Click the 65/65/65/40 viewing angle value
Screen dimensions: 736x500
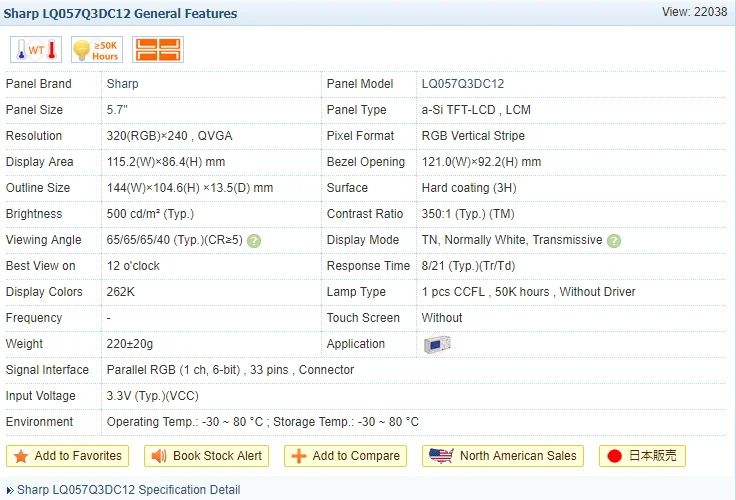[x=175, y=240]
